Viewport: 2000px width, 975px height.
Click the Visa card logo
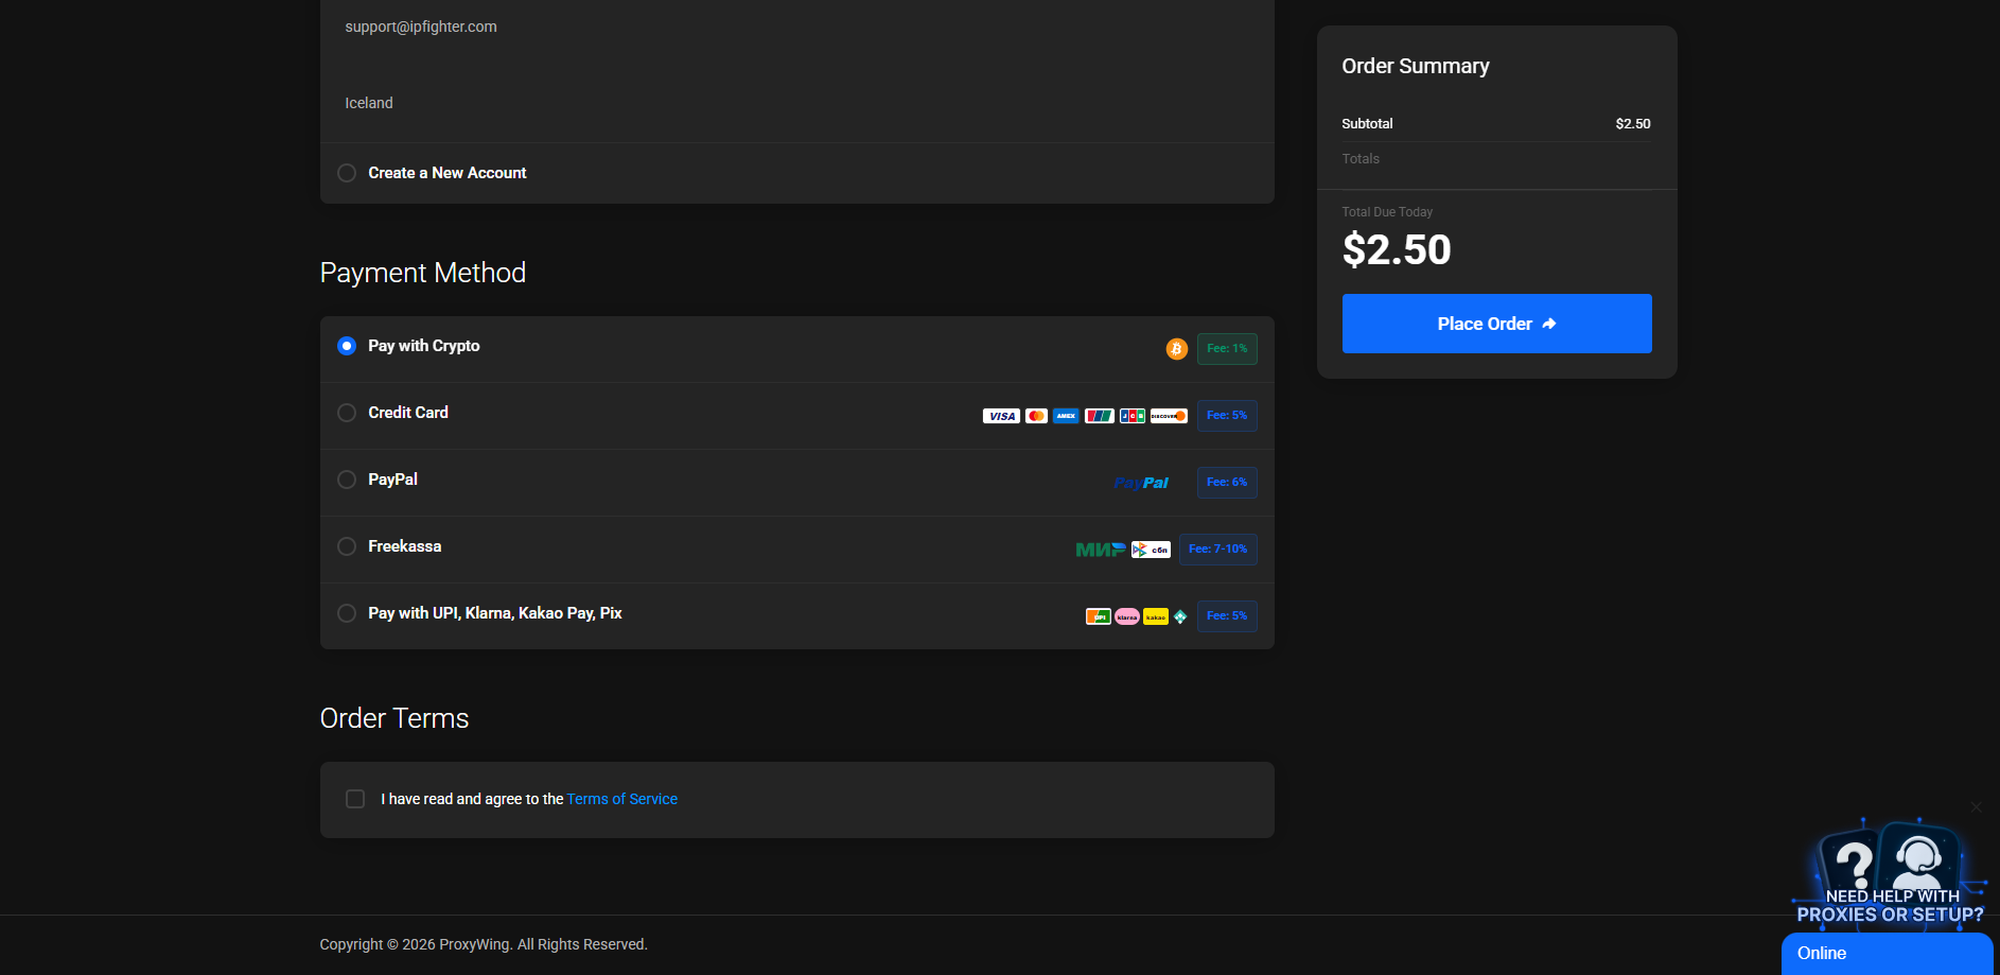click(x=1001, y=416)
